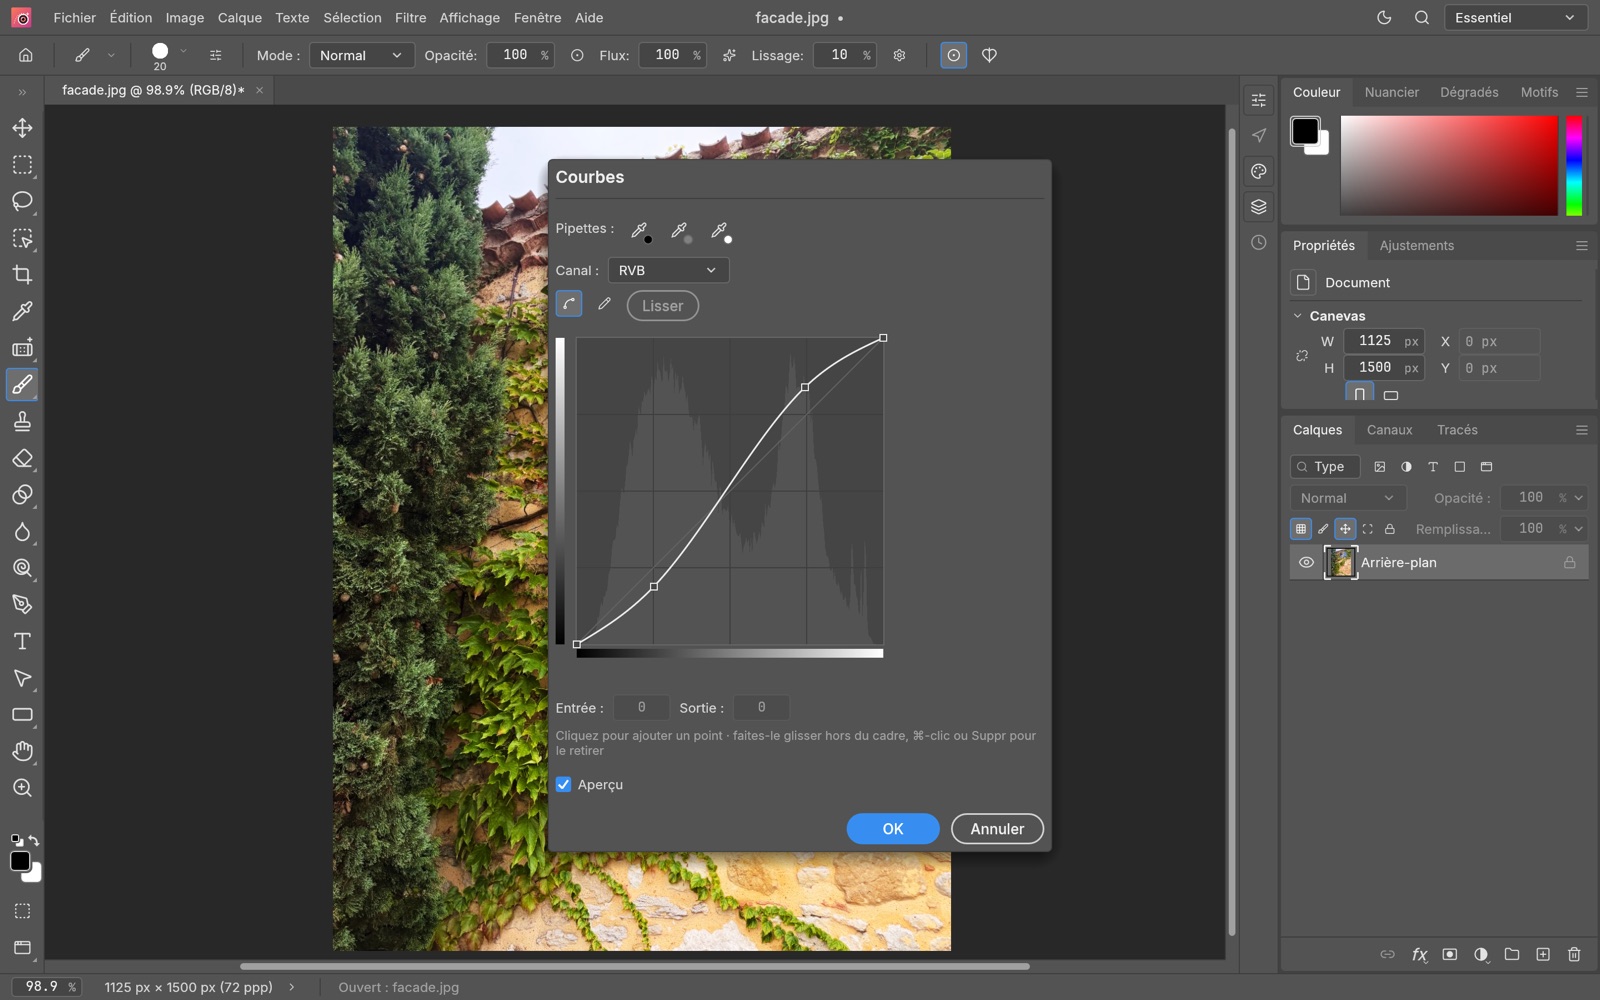Choose the pencil draw-curve mode icon

point(604,304)
